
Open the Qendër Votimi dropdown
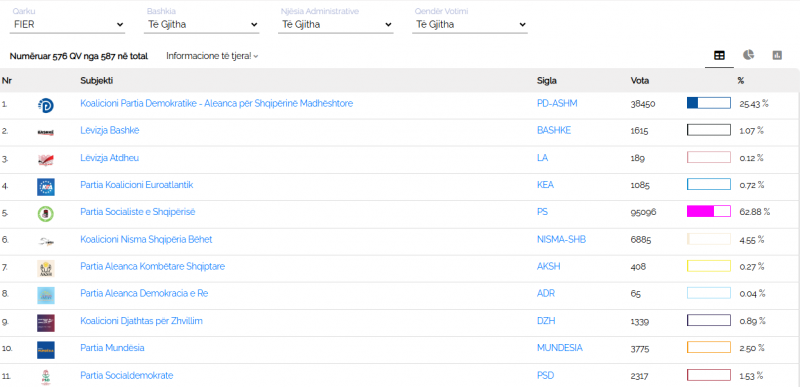tap(470, 24)
